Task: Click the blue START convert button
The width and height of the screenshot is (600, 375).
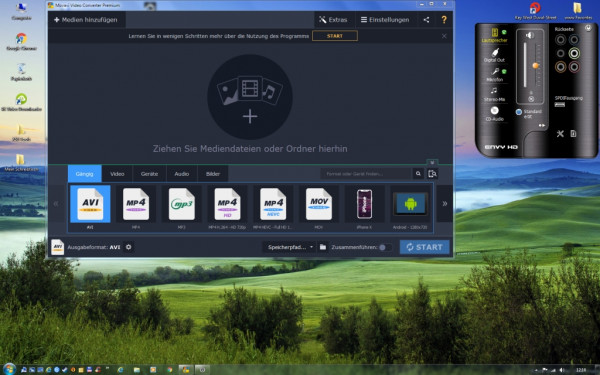Action: click(x=424, y=247)
